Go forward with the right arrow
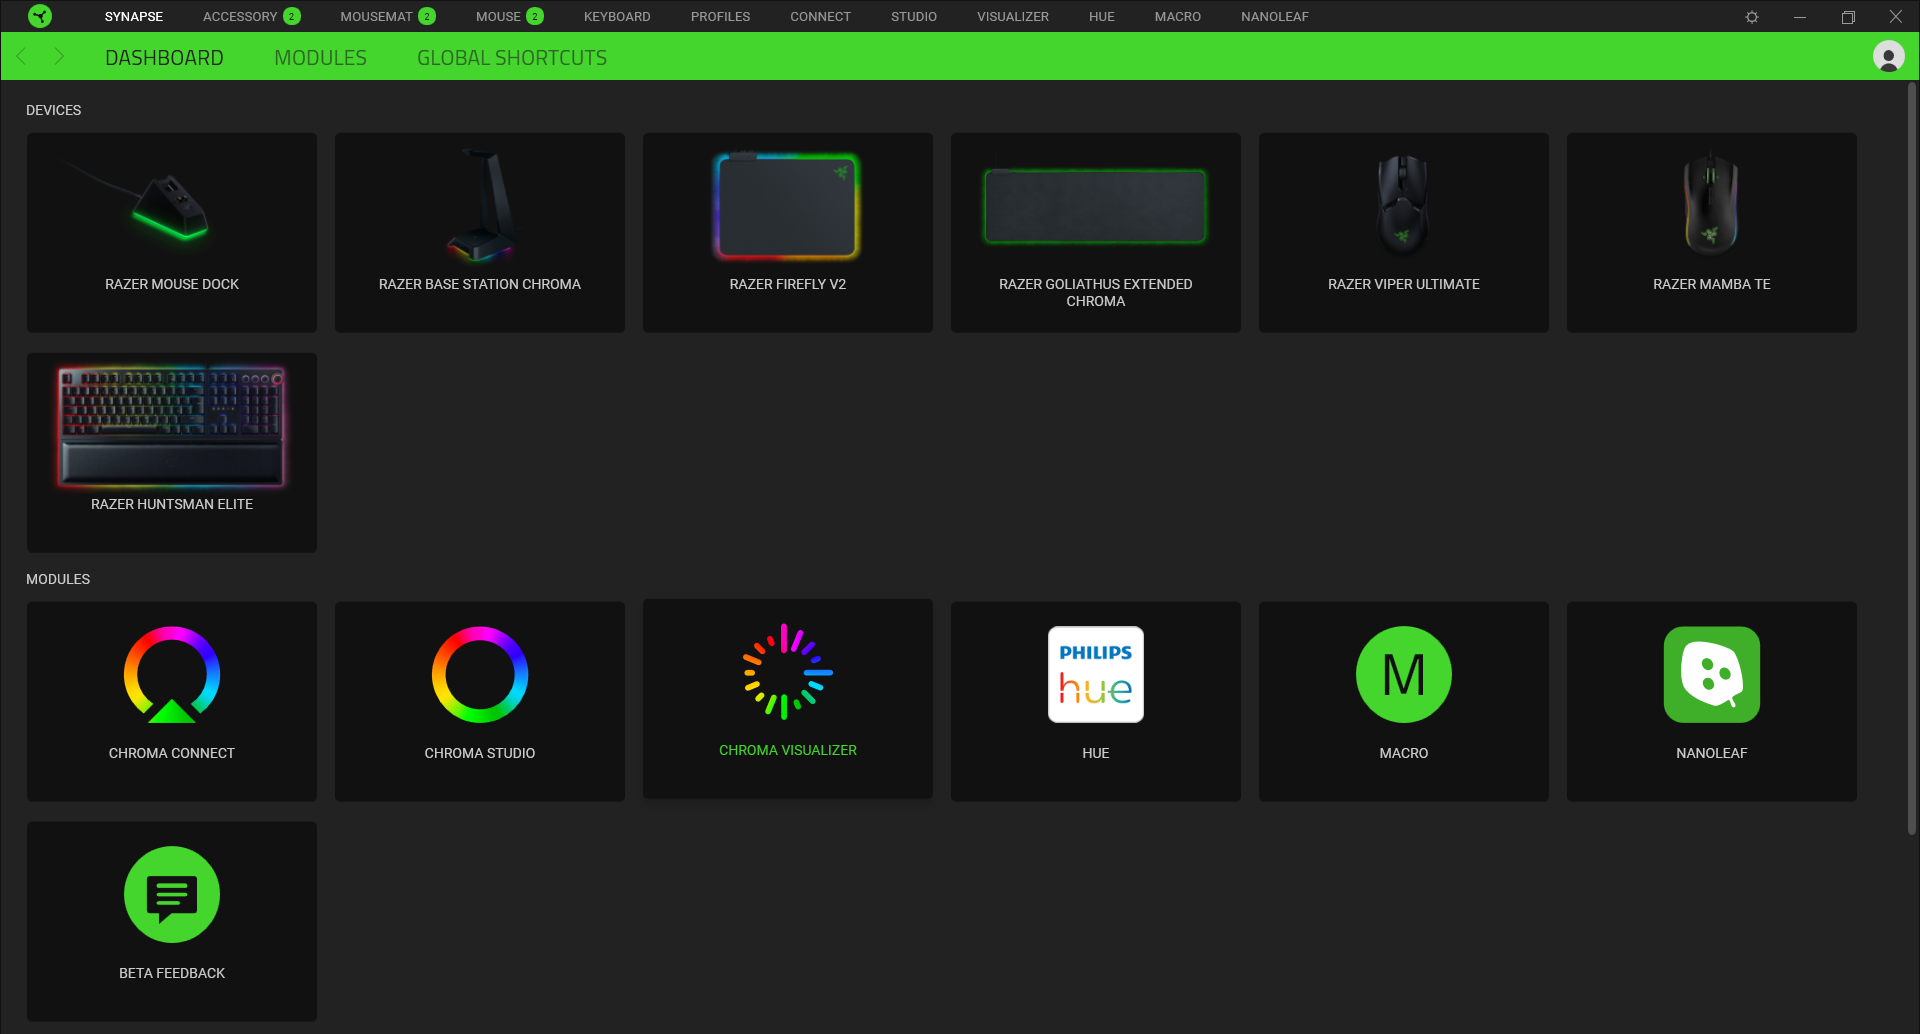Viewport: 1920px width, 1034px height. point(59,57)
